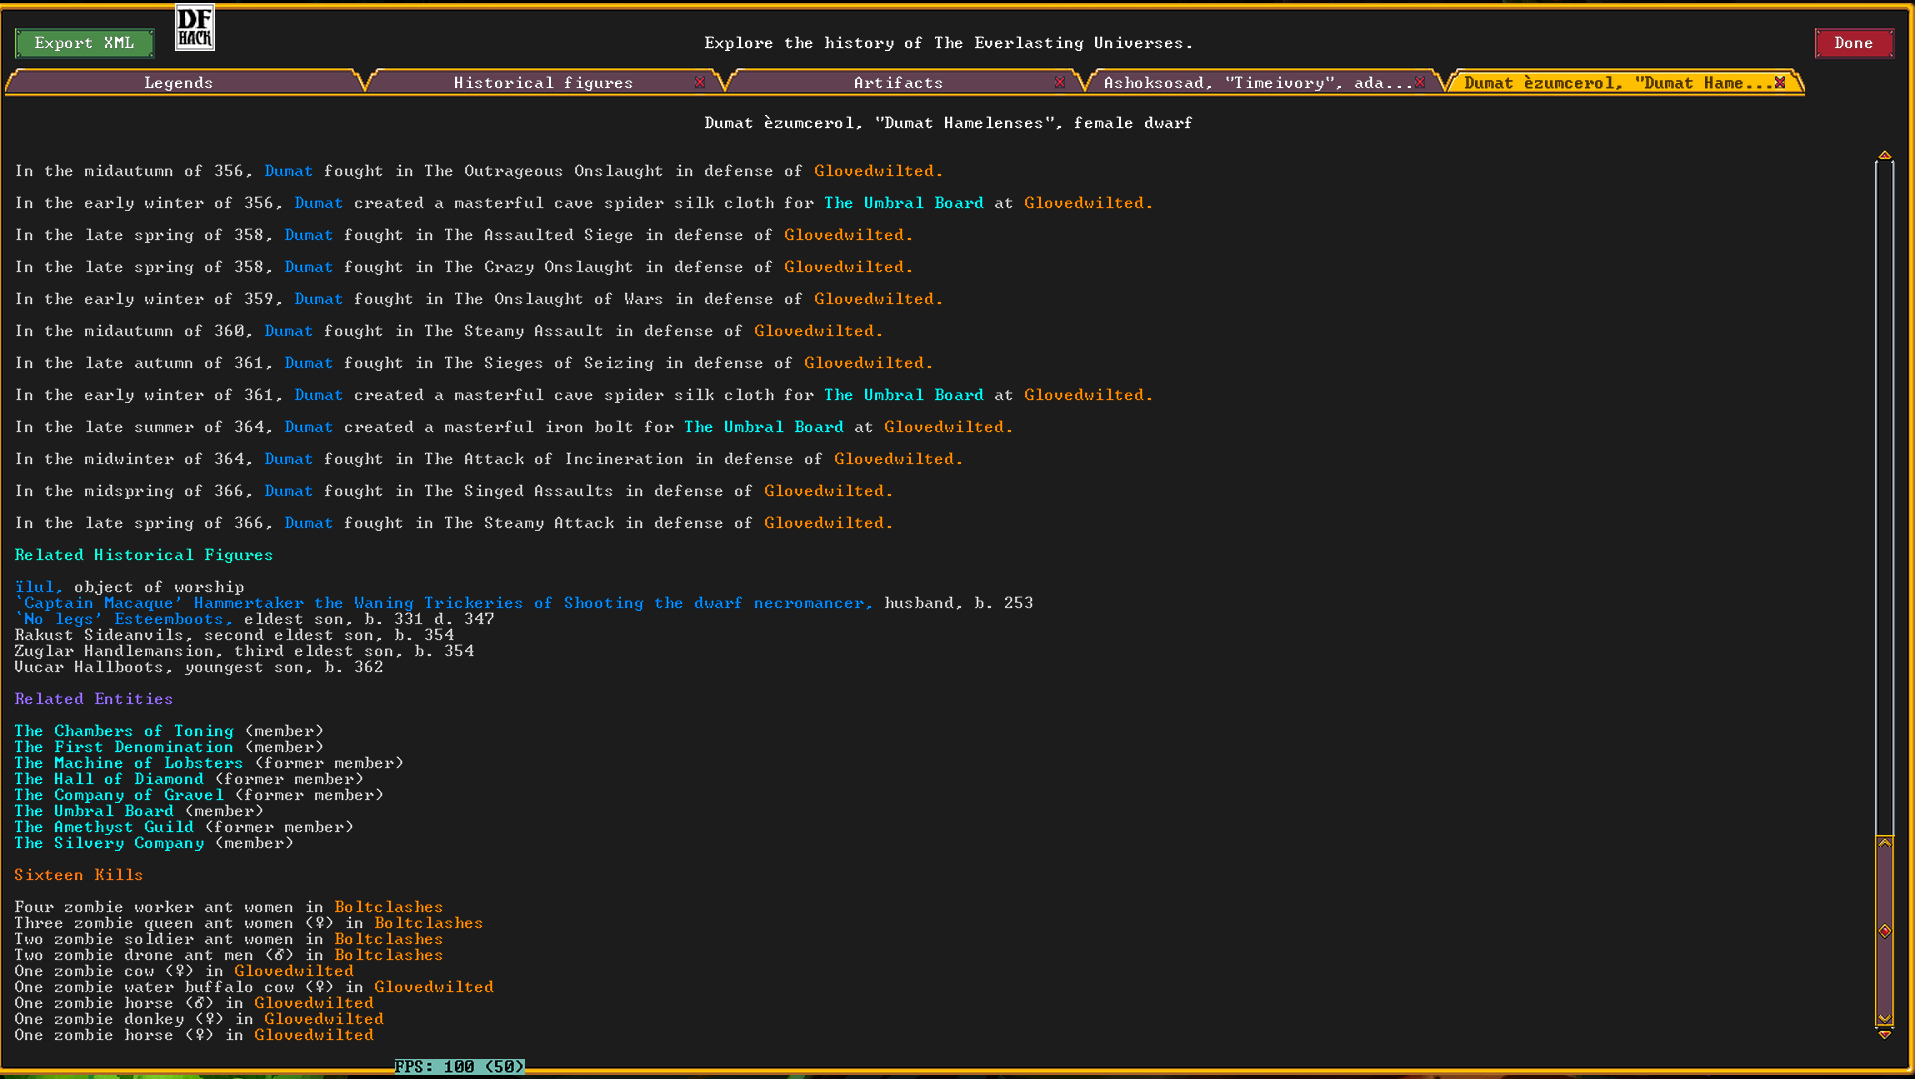
Task: Click the "Sixteen Kills" heading
Action: pyautogui.click(x=79, y=875)
